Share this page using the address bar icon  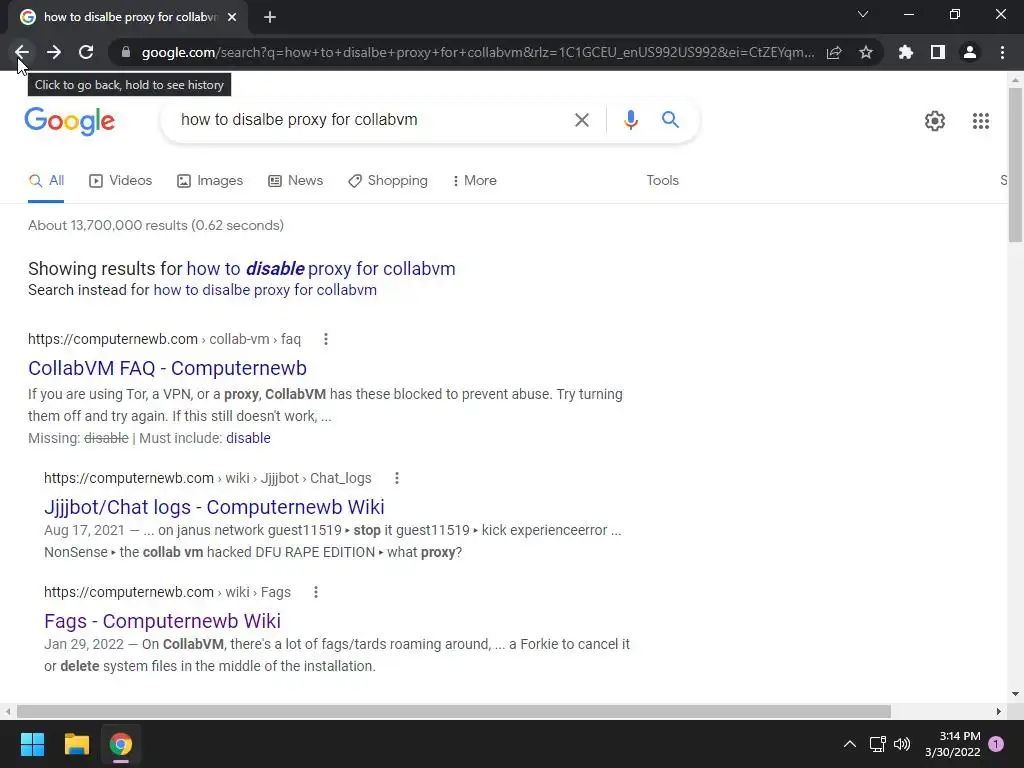click(834, 52)
